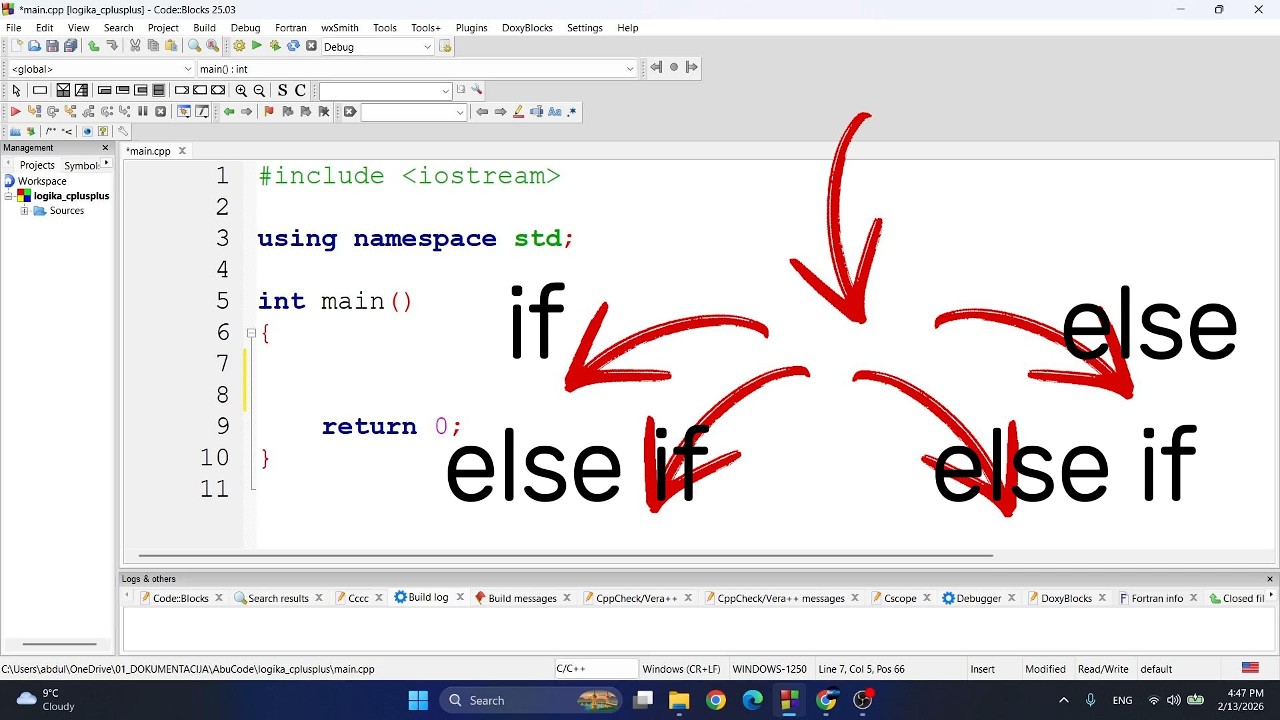Close the Logs & others panel
This screenshot has width=1280, height=720.
[x=1270, y=579]
